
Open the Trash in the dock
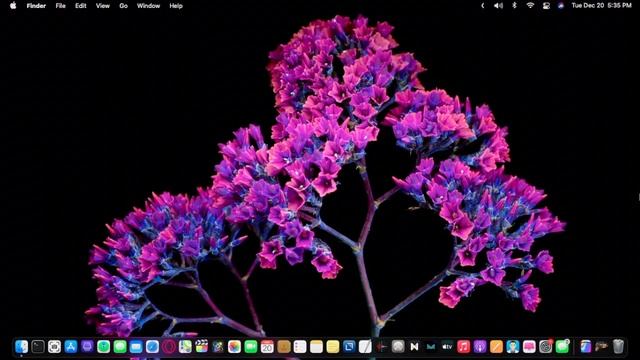pyautogui.click(x=618, y=347)
